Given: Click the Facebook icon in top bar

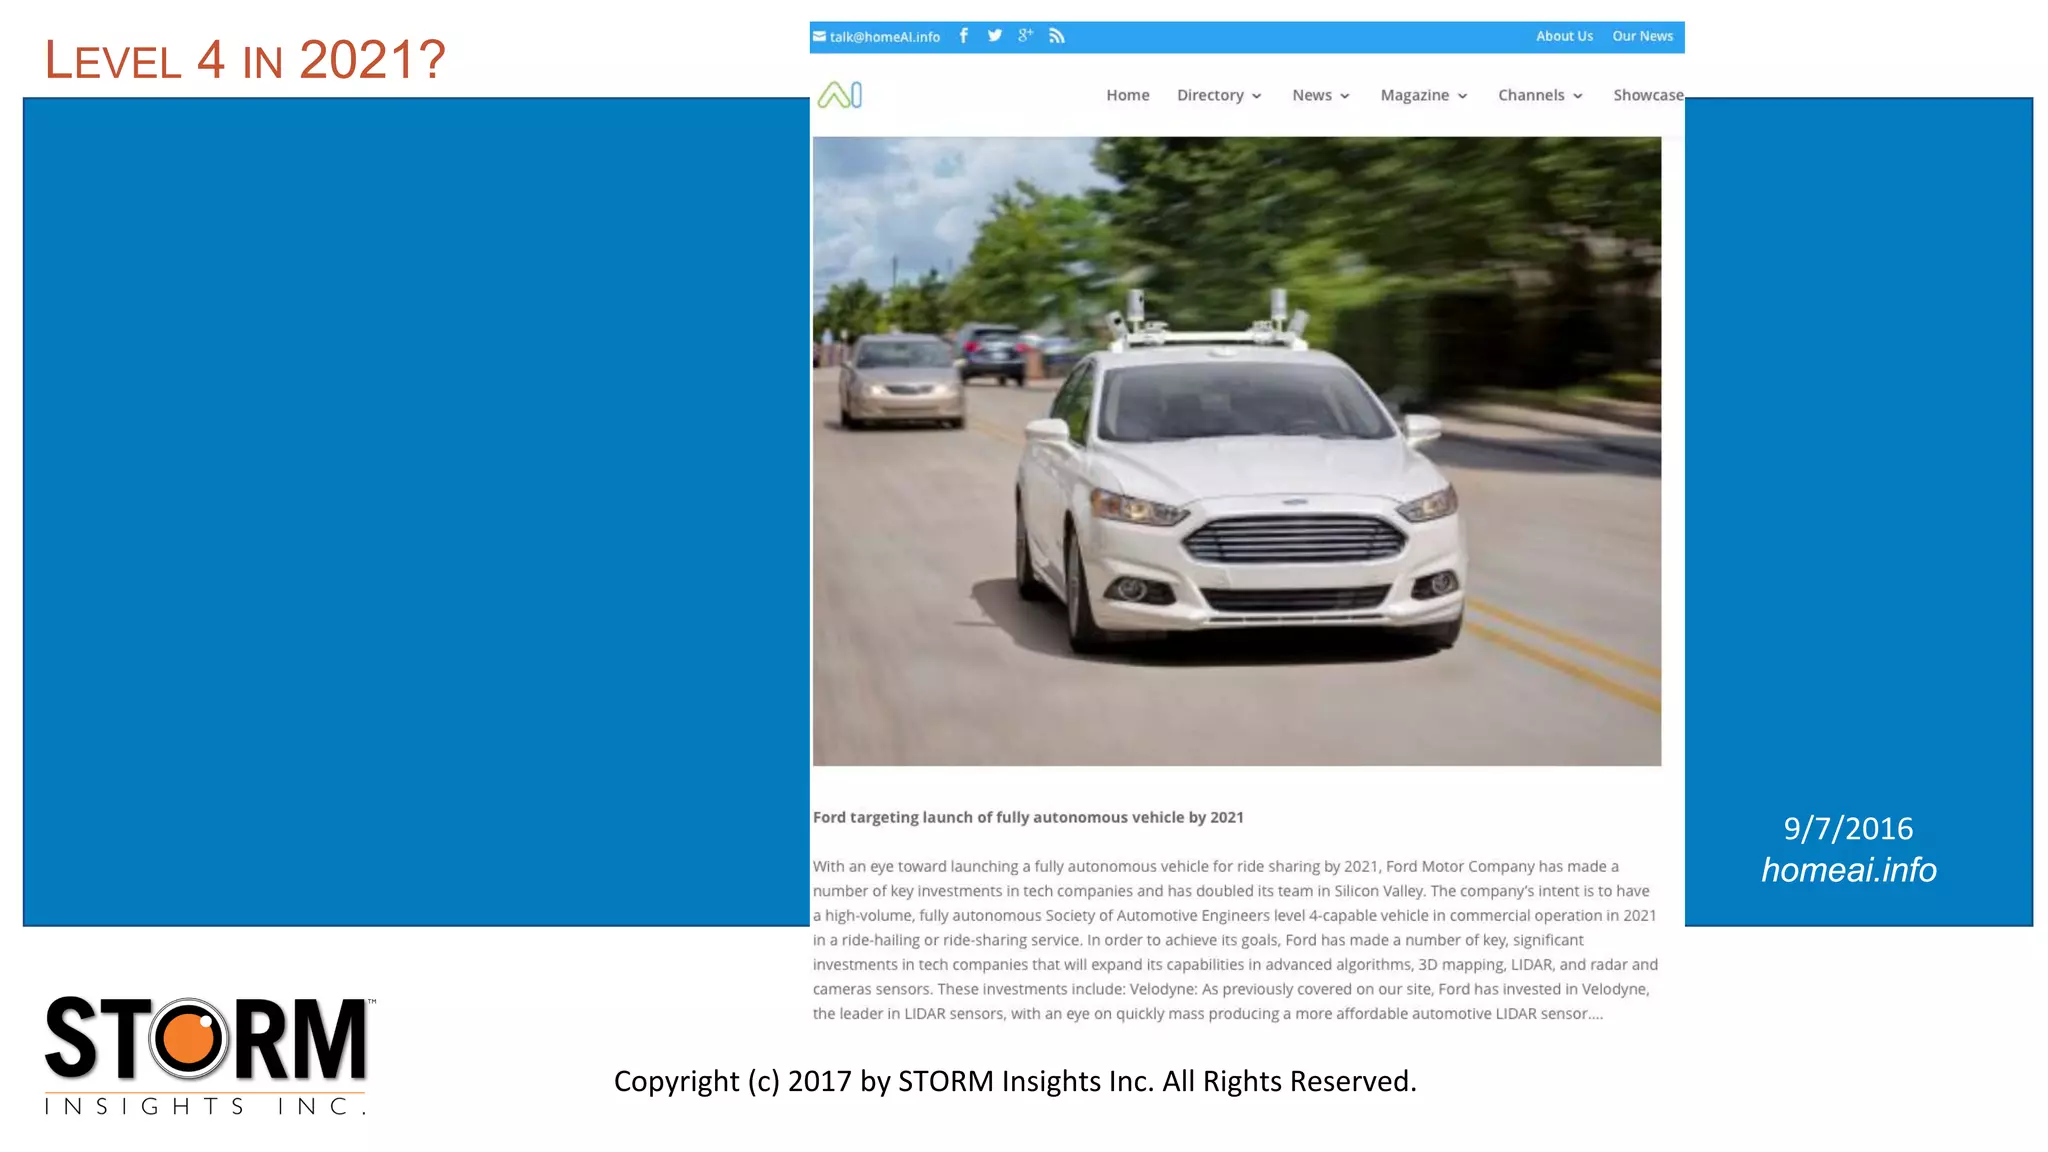Looking at the screenshot, I should pyautogui.click(x=963, y=36).
